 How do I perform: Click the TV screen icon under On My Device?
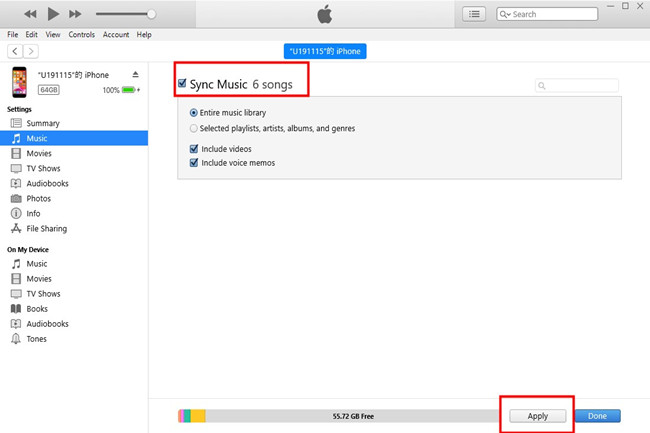tap(16, 294)
